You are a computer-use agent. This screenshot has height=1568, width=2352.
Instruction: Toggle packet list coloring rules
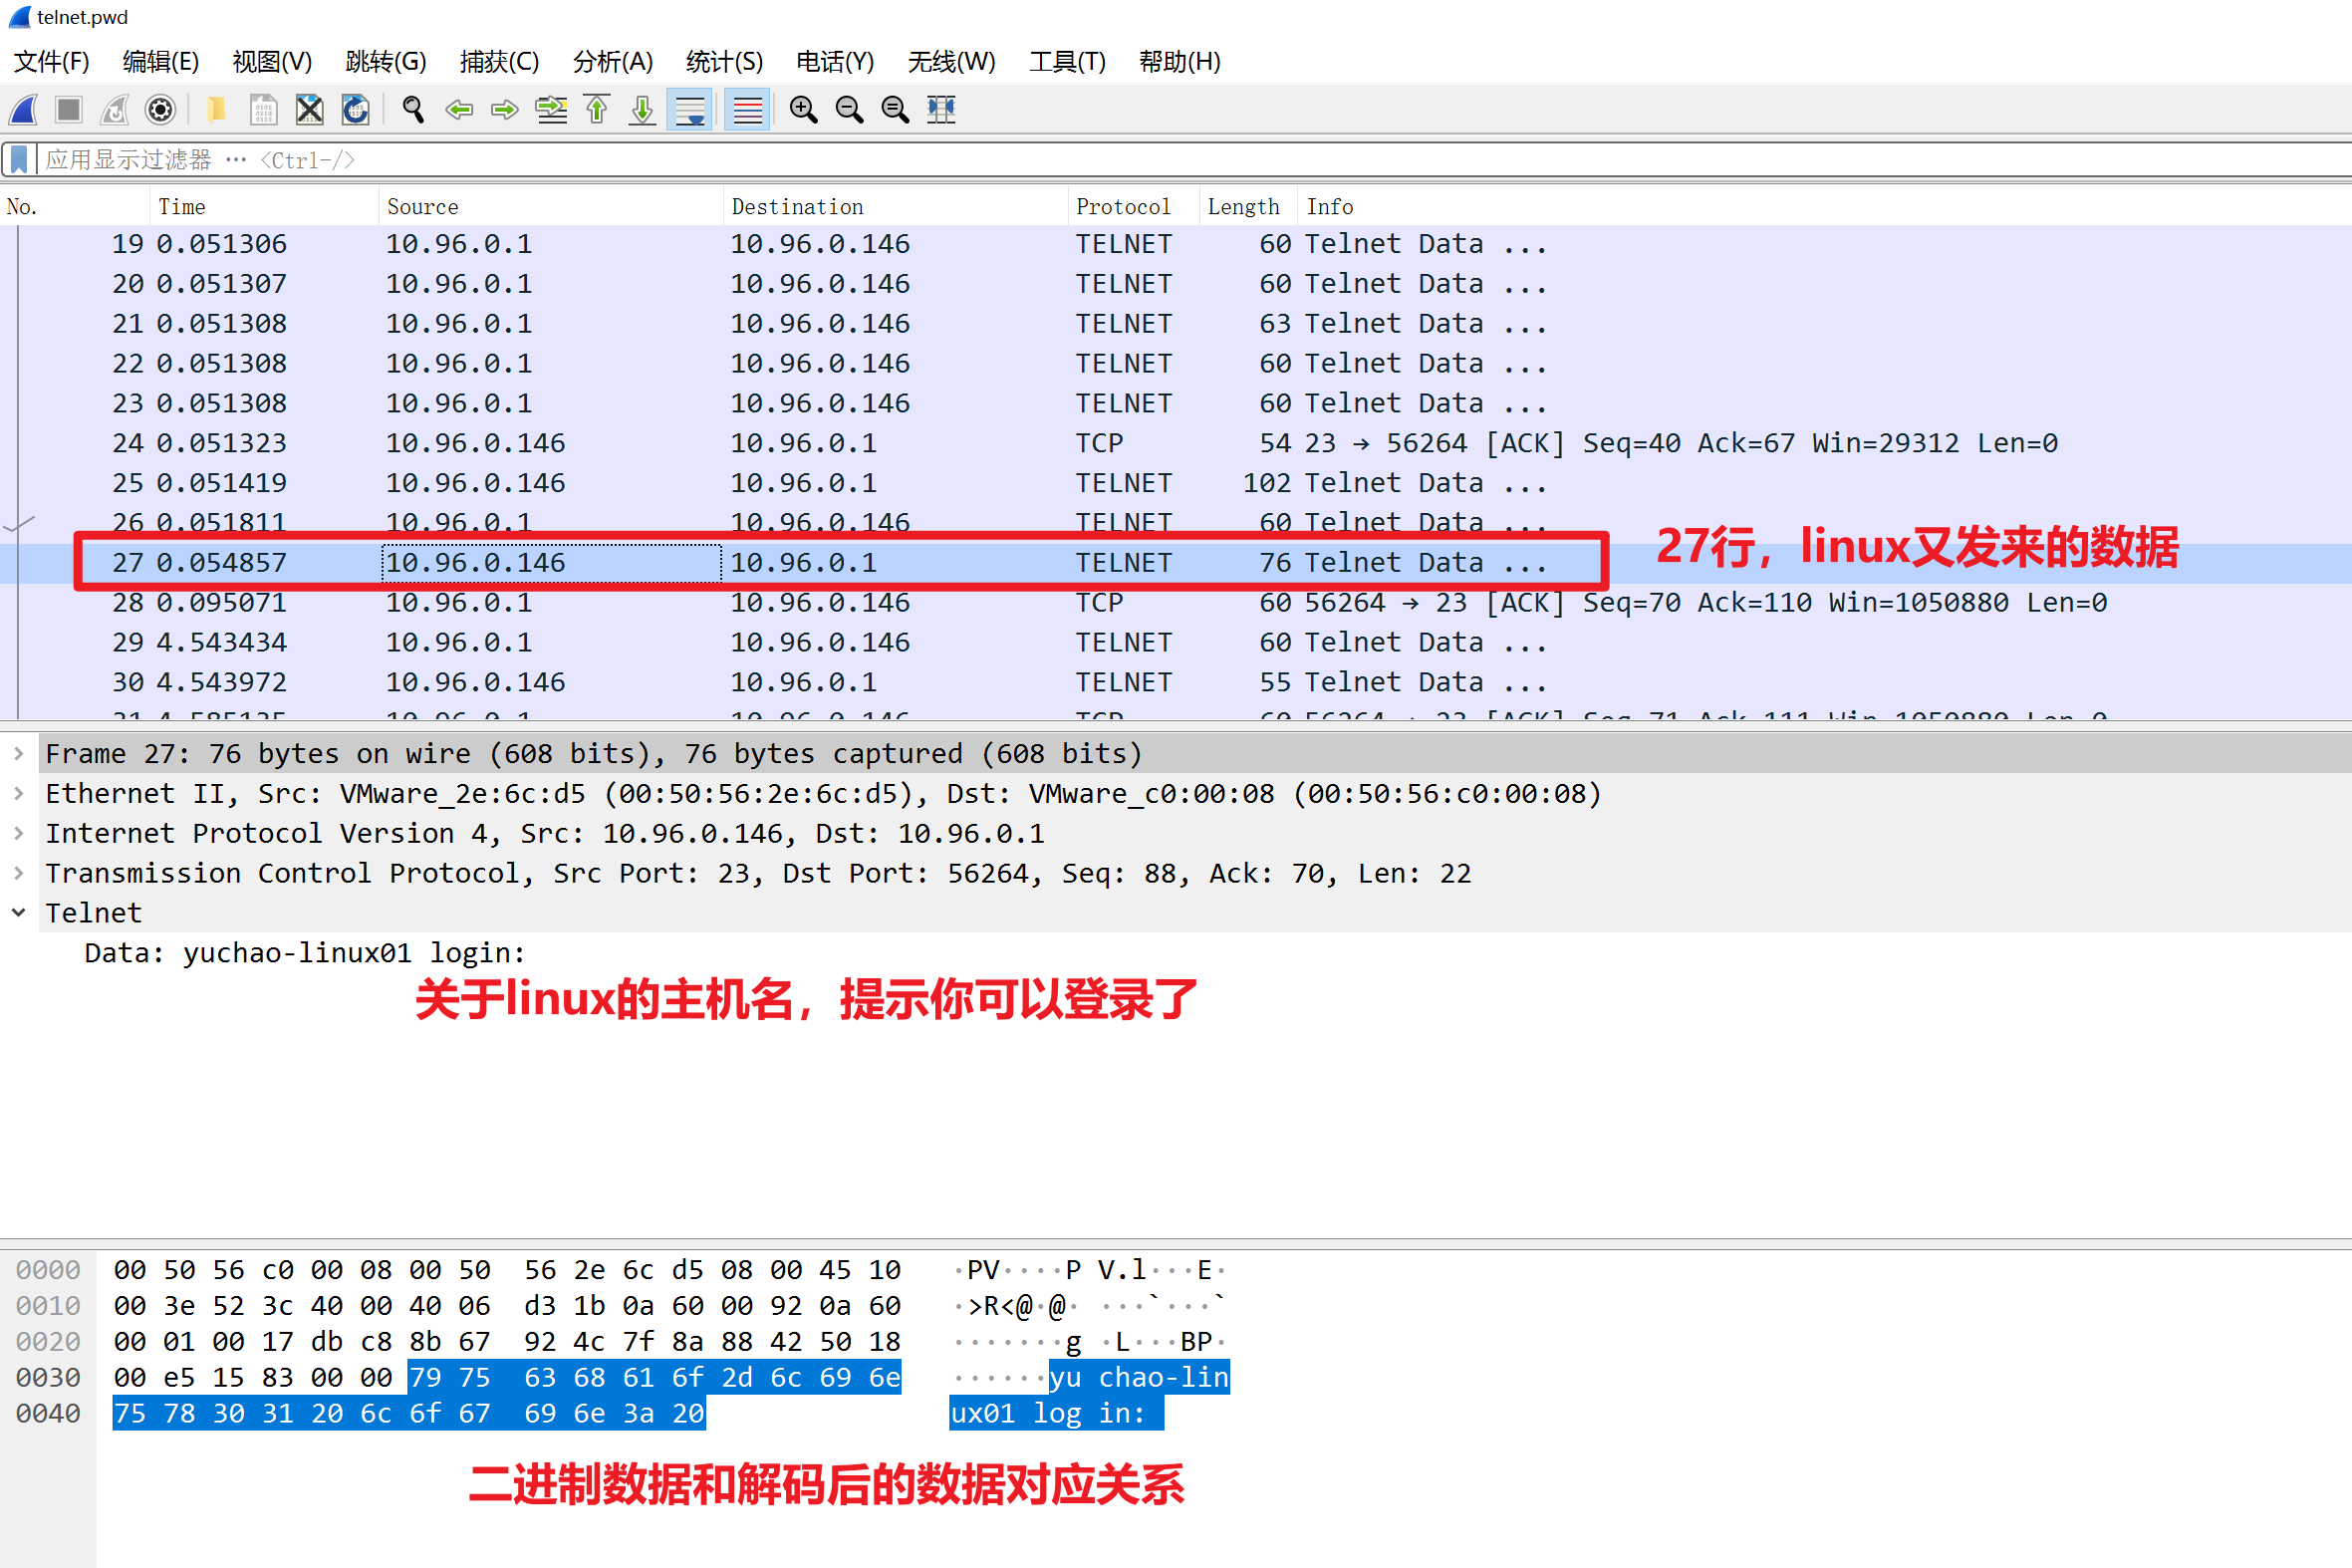pyautogui.click(x=746, y=109)
